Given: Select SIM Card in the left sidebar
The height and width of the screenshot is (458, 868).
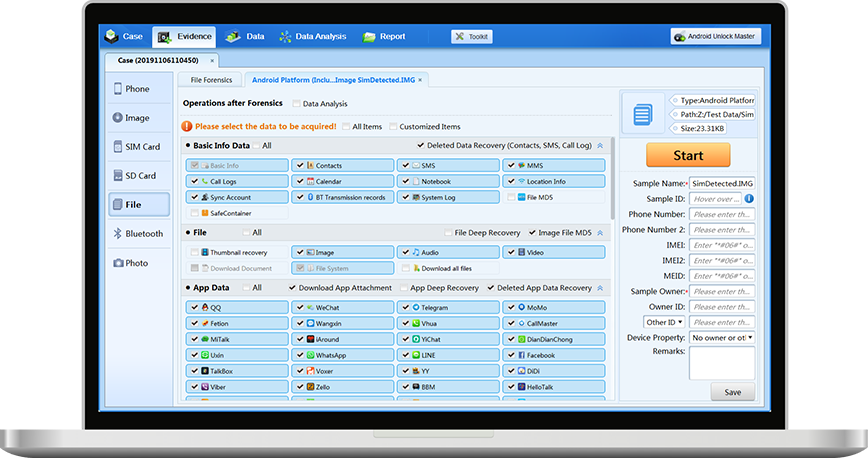Looking at the screenshot, I should [138, 146].
